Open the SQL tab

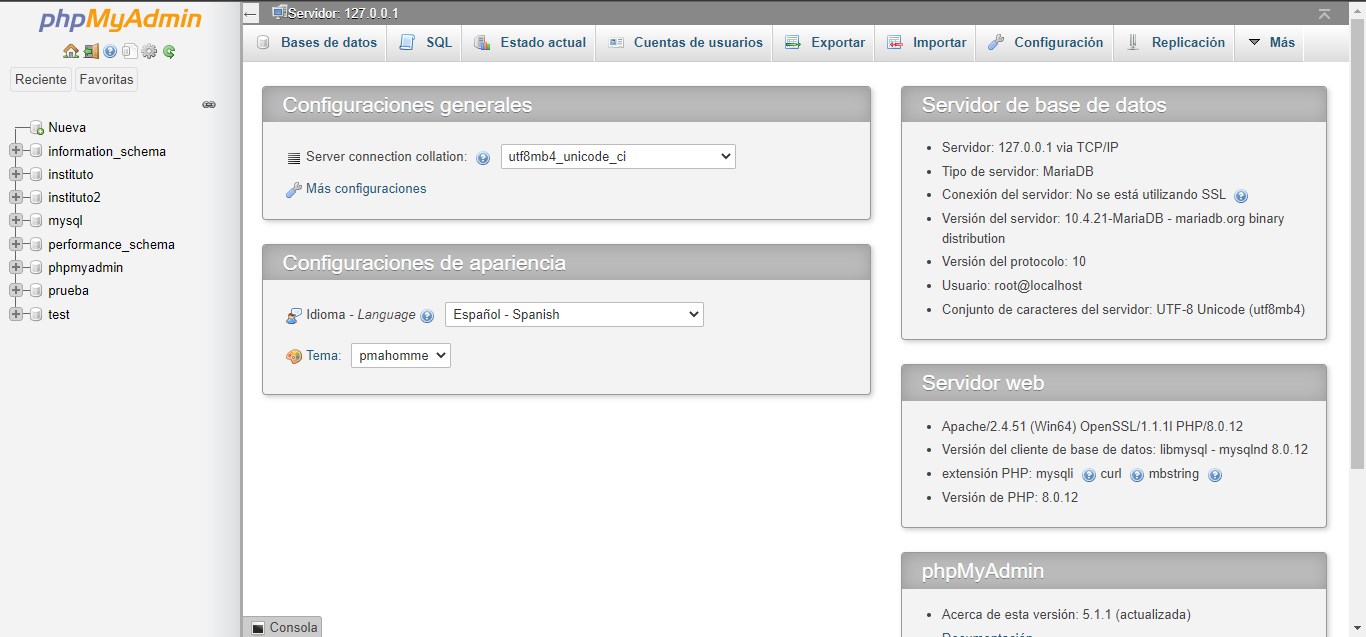tap(425, 43)
